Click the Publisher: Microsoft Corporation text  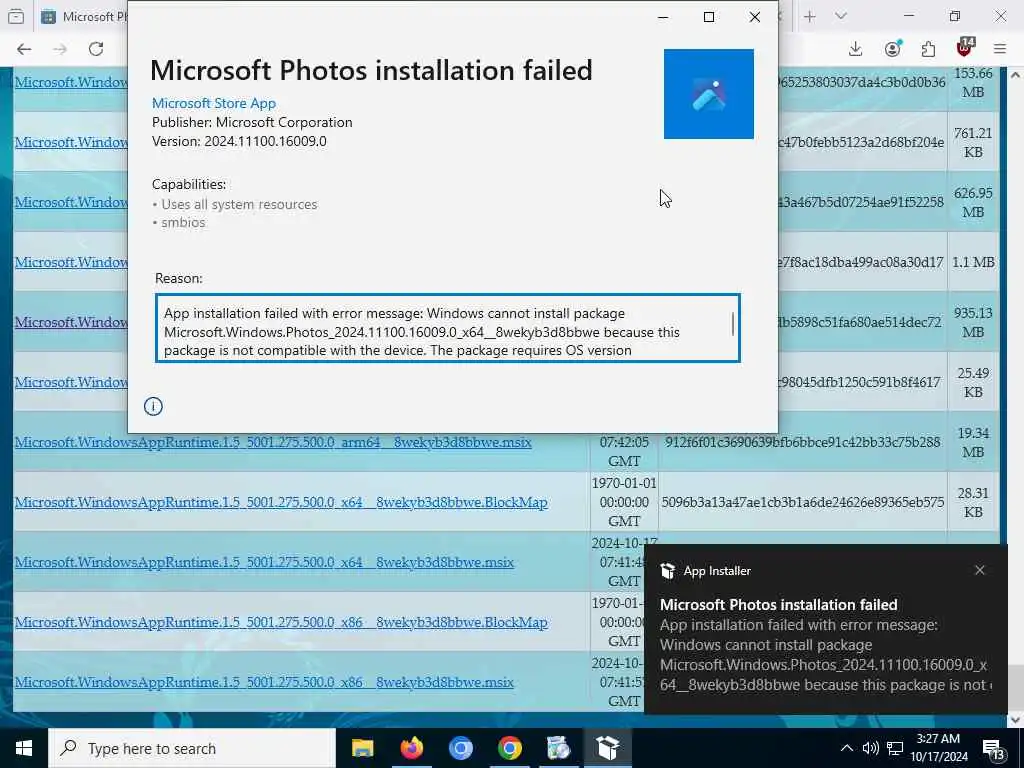252,122
